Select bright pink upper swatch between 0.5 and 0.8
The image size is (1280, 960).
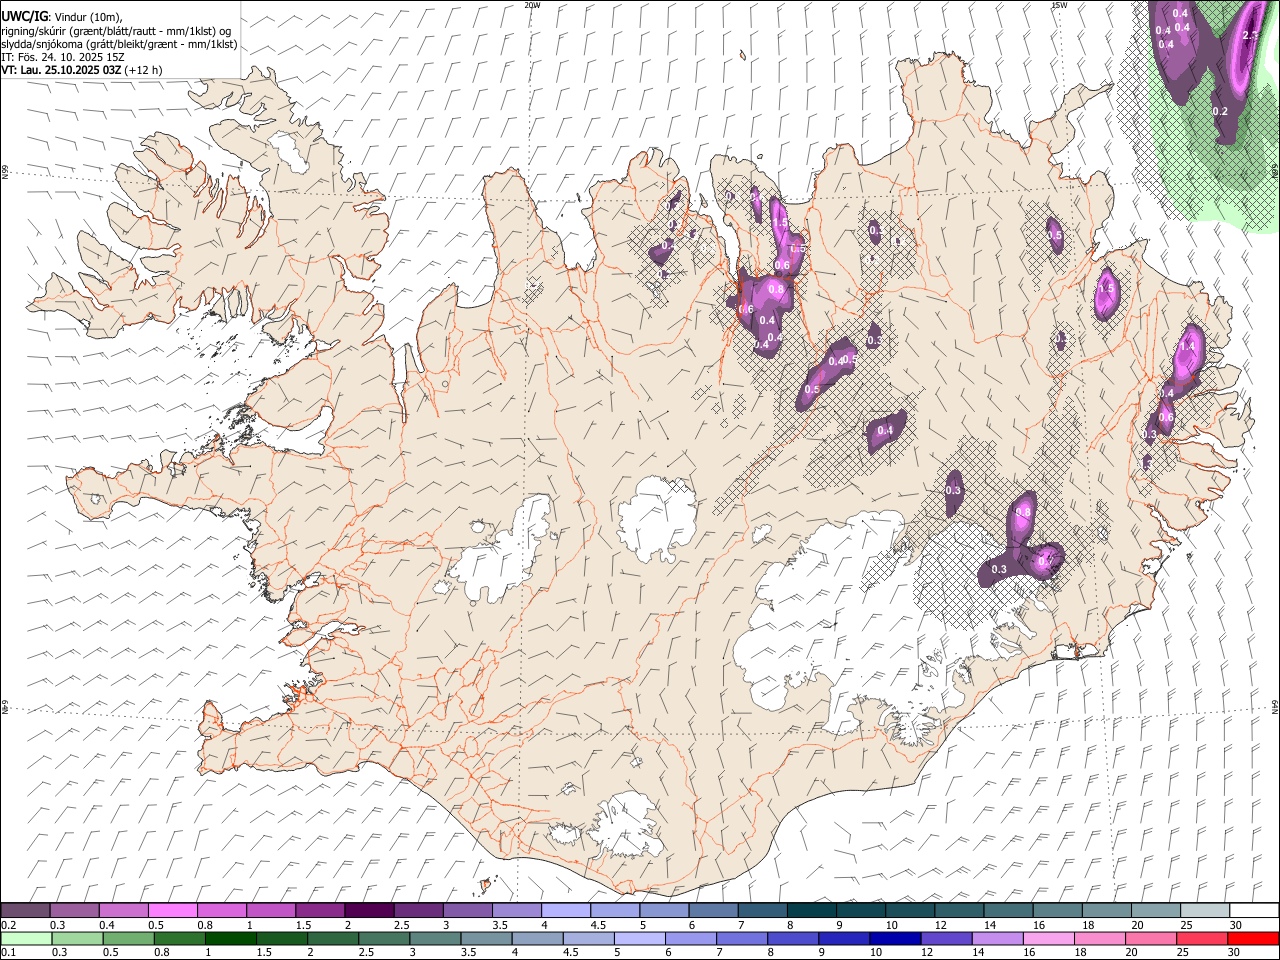tap(172, 911)
